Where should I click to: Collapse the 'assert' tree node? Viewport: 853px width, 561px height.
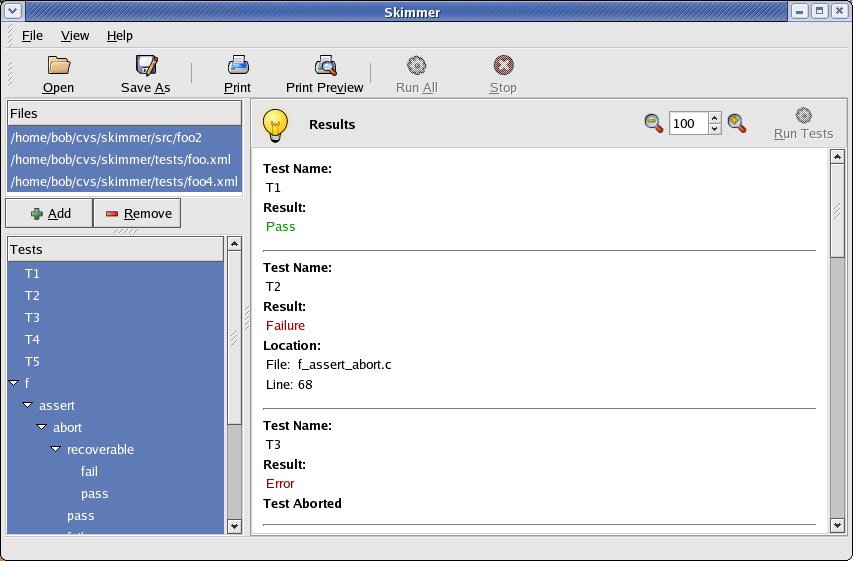[28, 406]
